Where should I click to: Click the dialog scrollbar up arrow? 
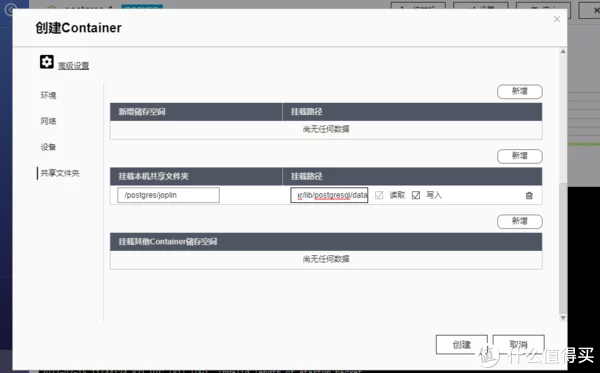click(563, 51)
